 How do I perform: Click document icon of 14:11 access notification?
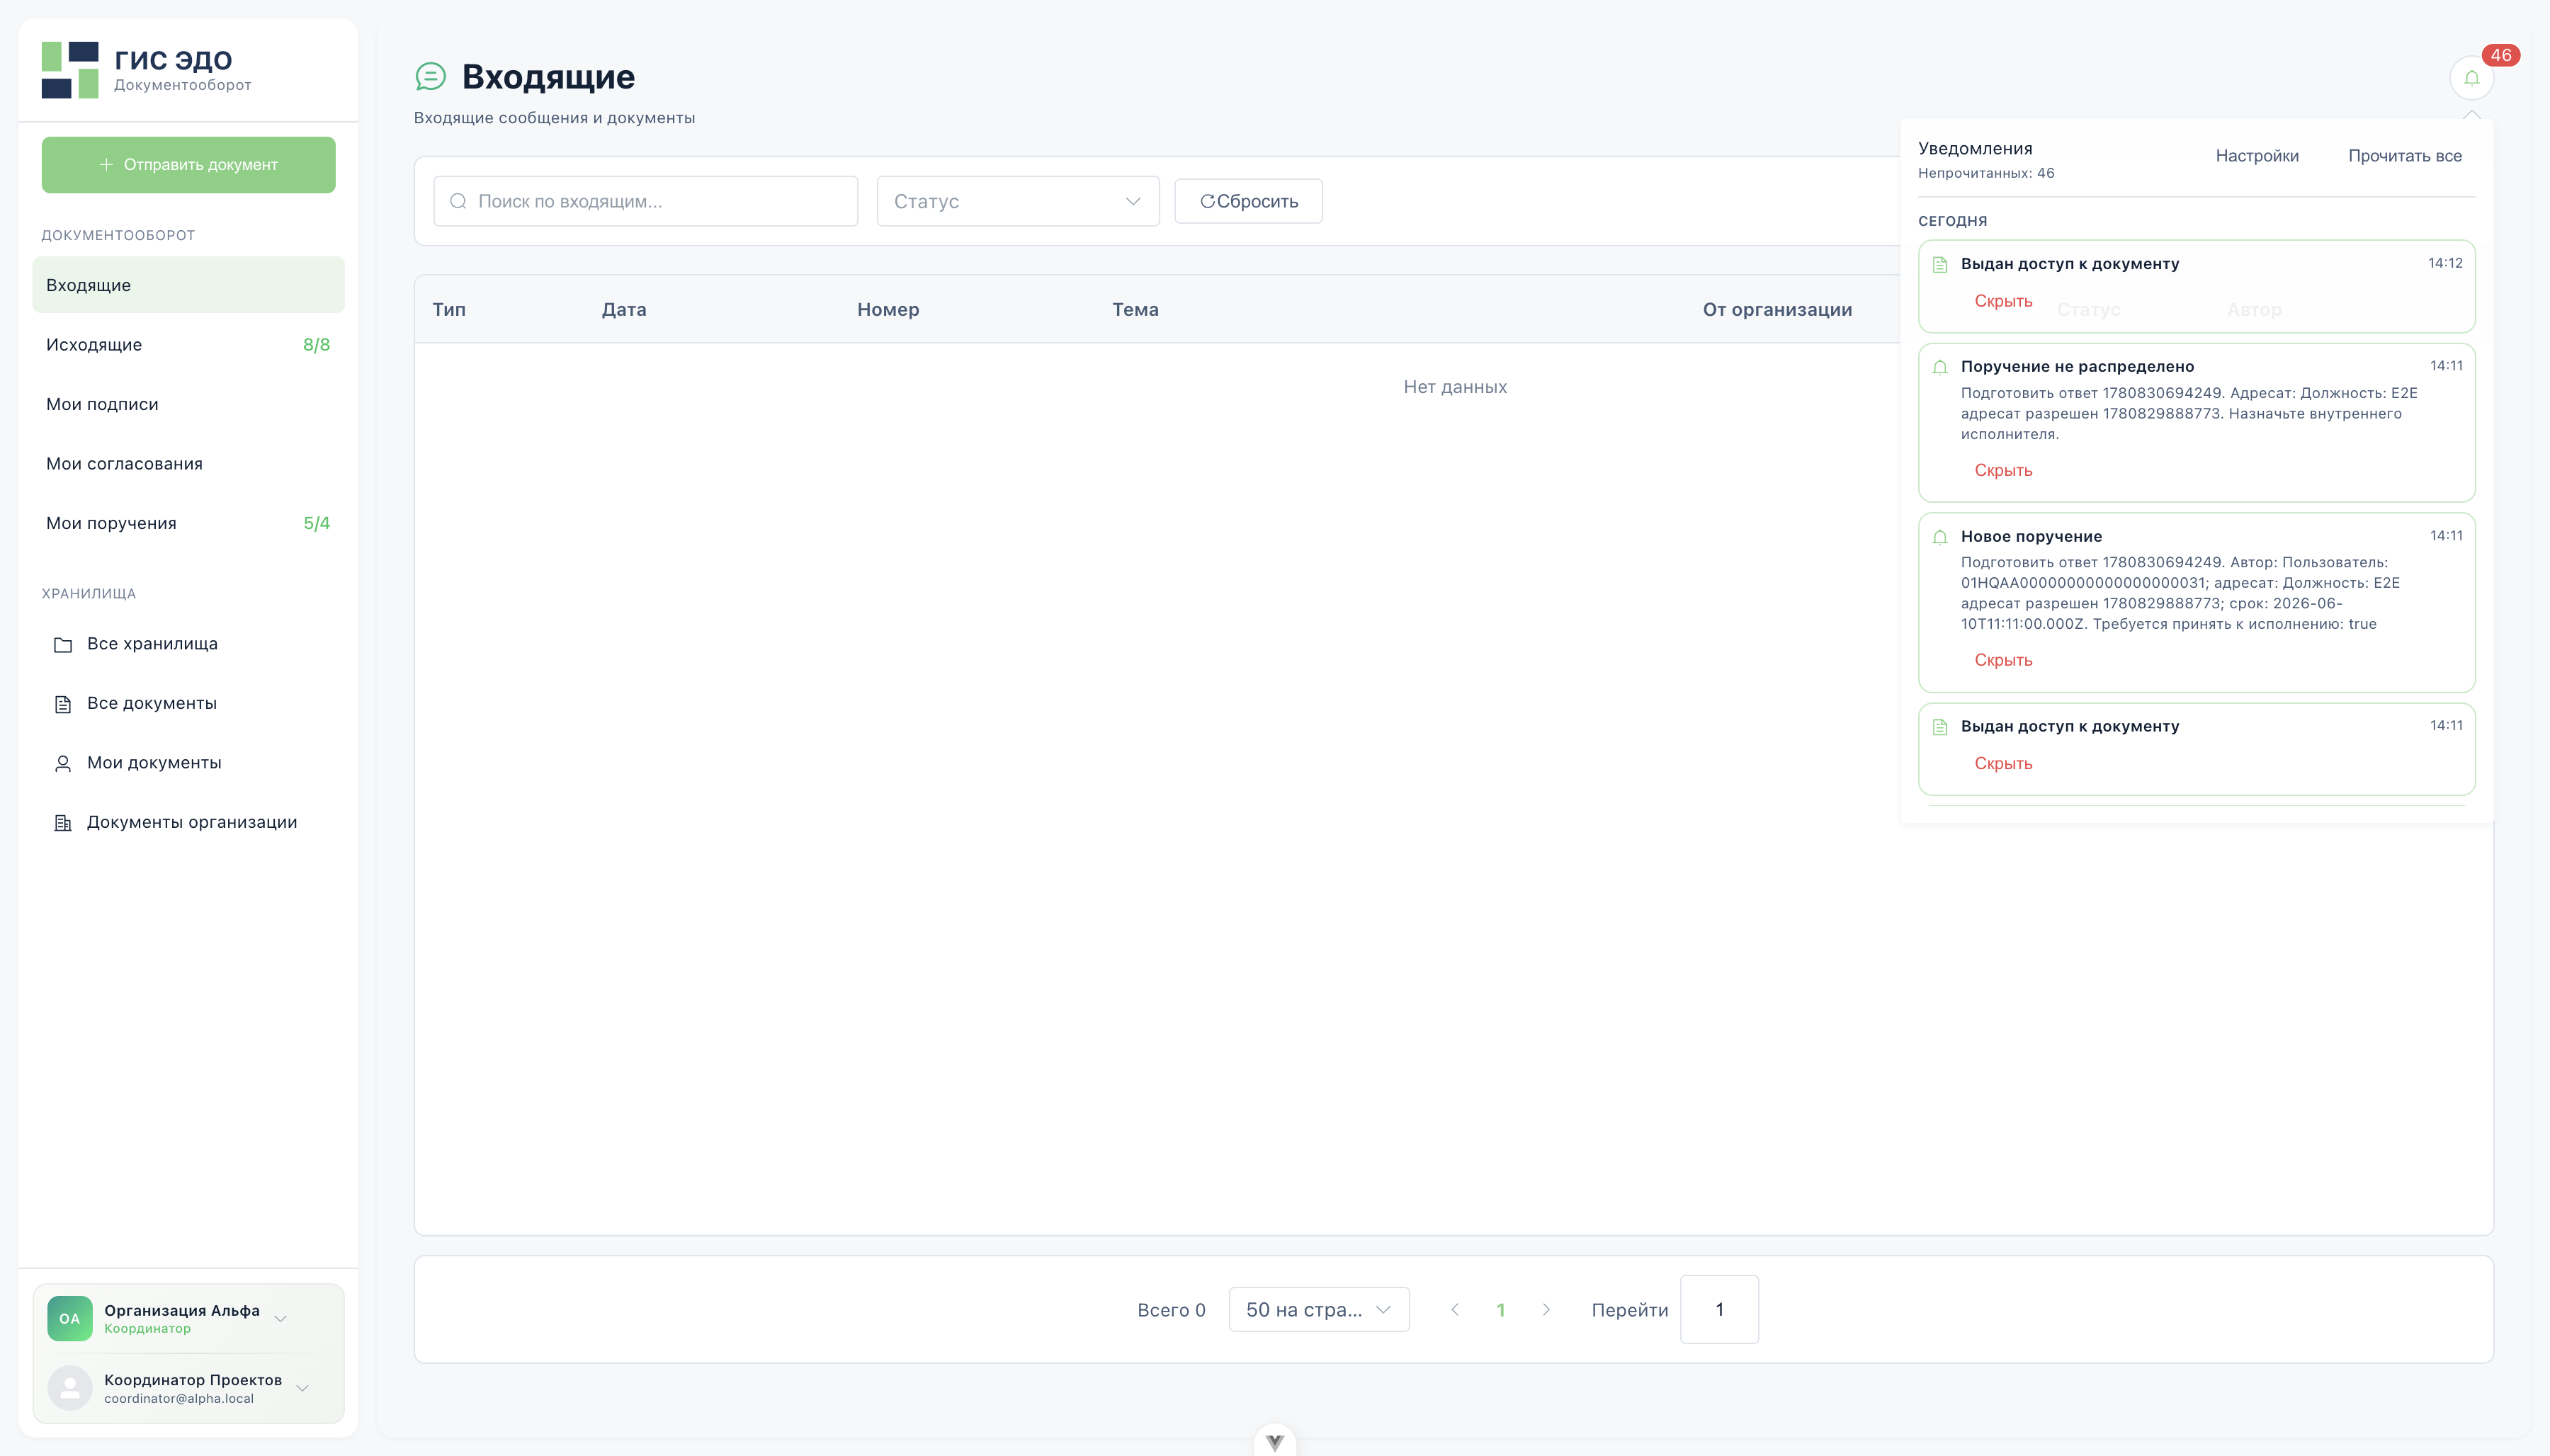(1940, 727)
